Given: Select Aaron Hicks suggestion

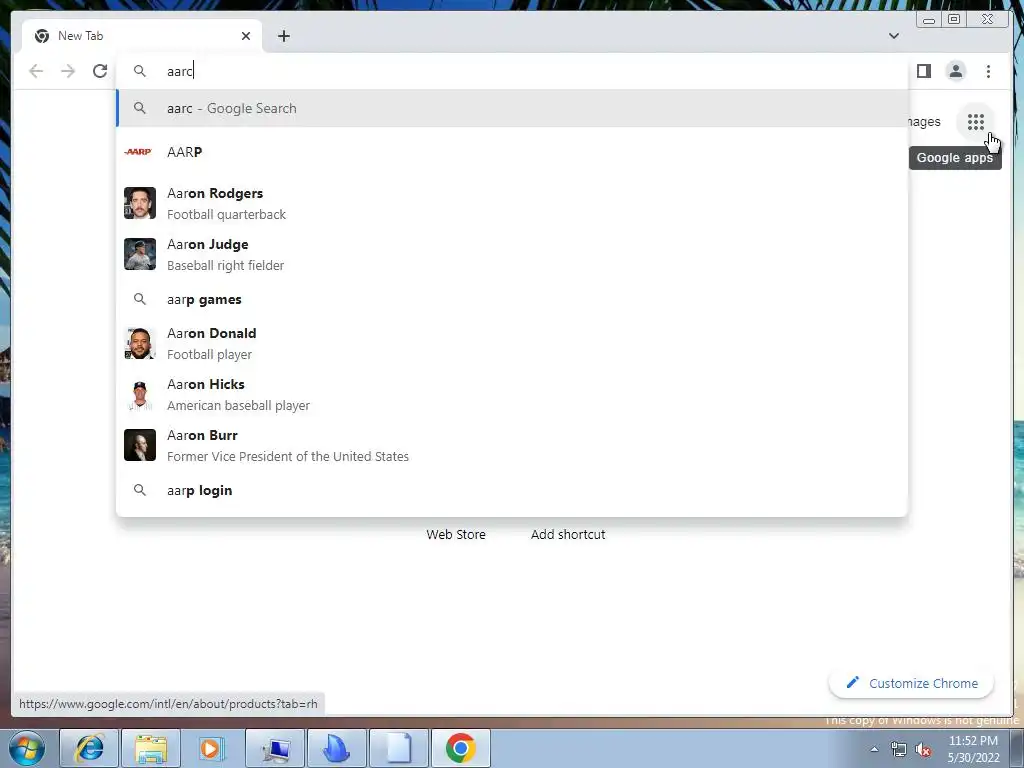Looking at the screenshot, I should [511, 394].
